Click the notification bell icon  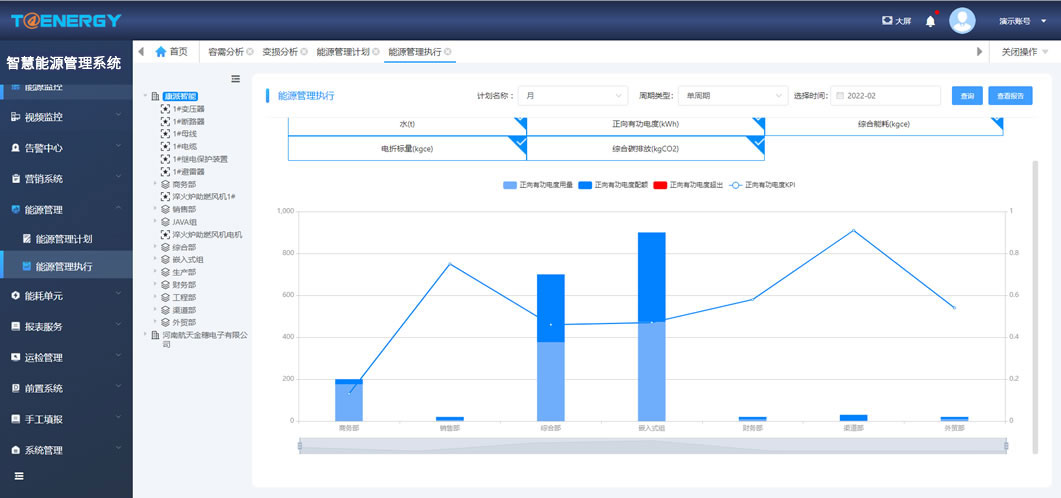[x=930, y=21]
